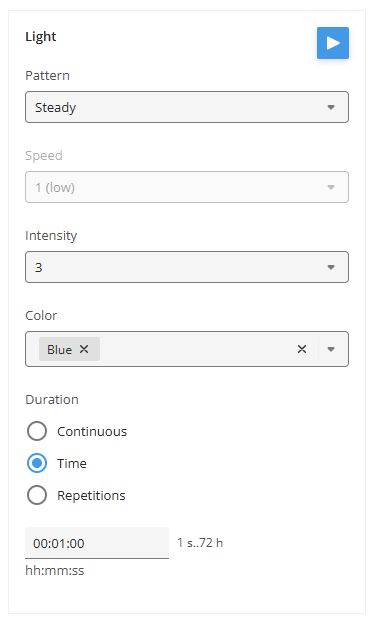Click the duration time input field
This screenshot has width=372, height=622.
[97, 543]
